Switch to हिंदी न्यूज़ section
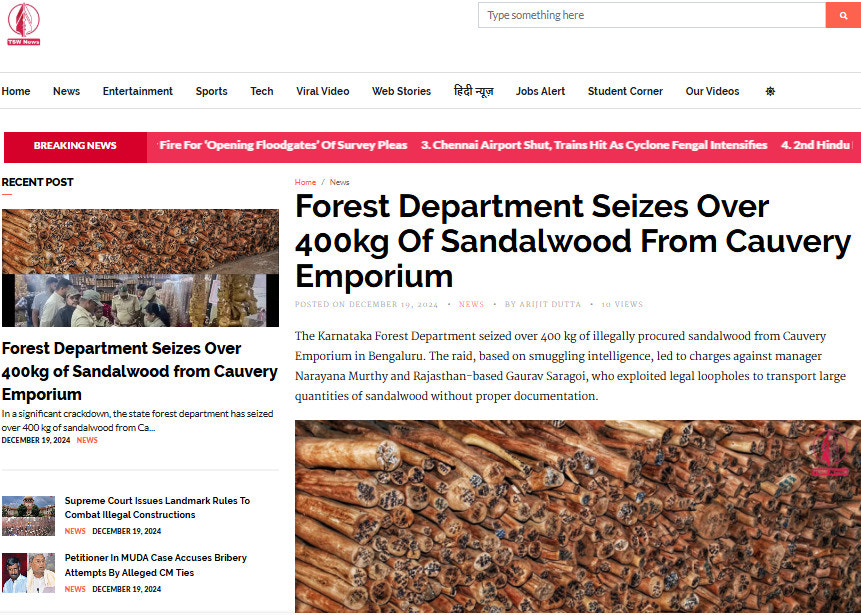This screenshot has height=615, width=861. [x=473, y=92]
